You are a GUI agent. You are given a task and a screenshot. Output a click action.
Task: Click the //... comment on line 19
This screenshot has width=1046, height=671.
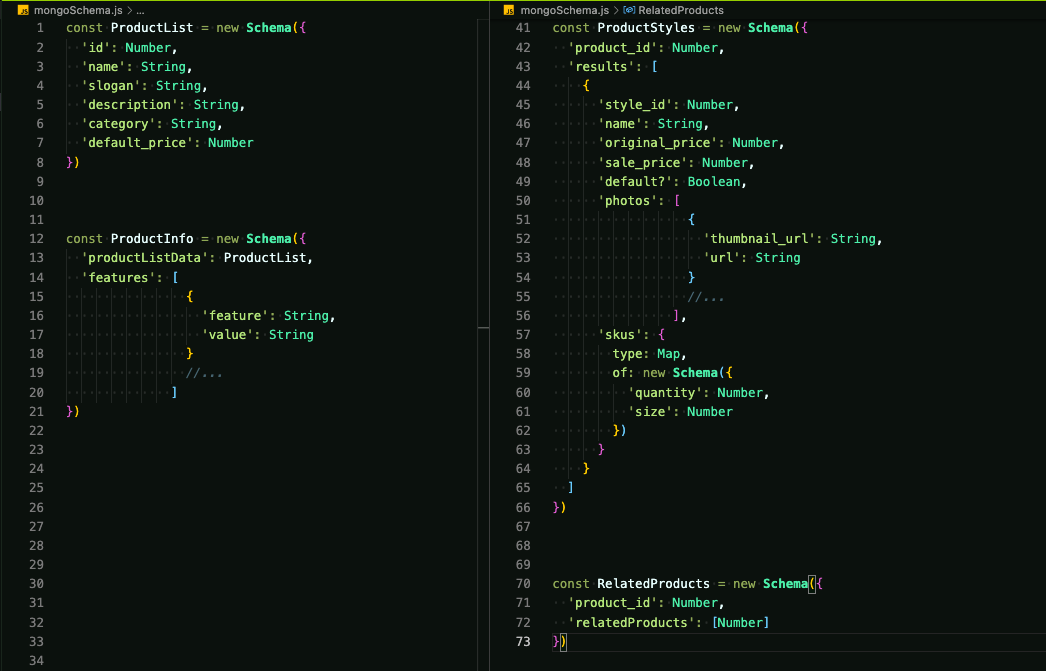tap(204, 373)
